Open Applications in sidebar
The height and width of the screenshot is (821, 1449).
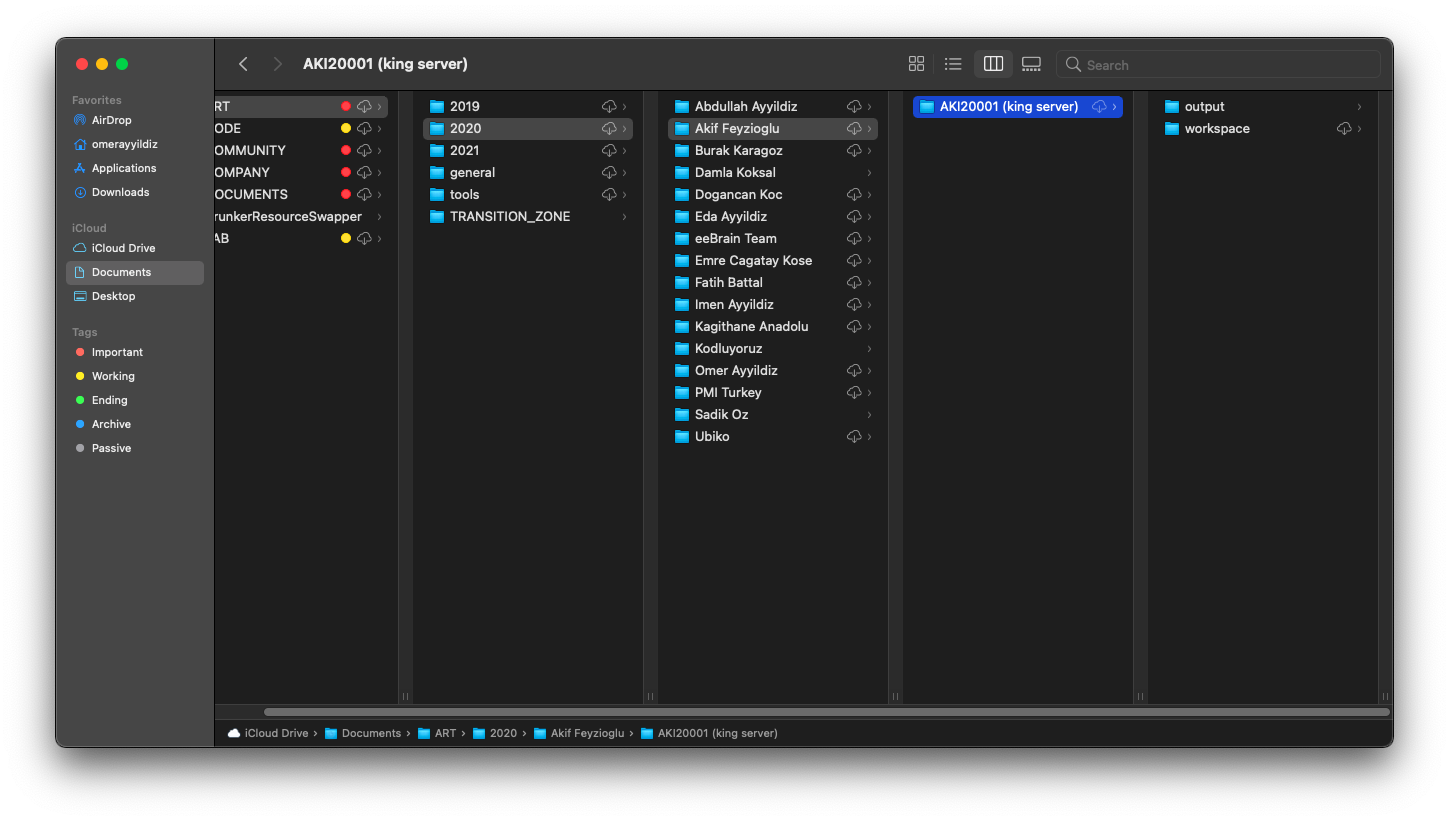click(x=135, y=168)
